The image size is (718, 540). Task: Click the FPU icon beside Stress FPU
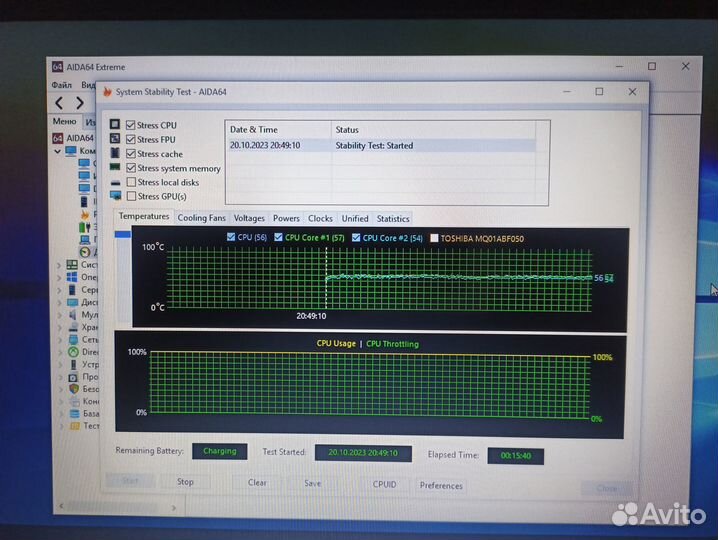[115, 139]
